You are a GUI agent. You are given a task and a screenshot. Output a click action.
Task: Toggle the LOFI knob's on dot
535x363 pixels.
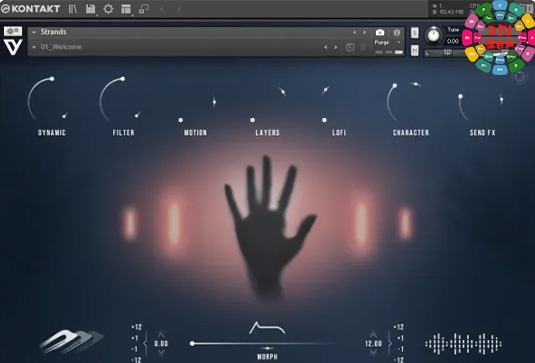click(324, 120)
